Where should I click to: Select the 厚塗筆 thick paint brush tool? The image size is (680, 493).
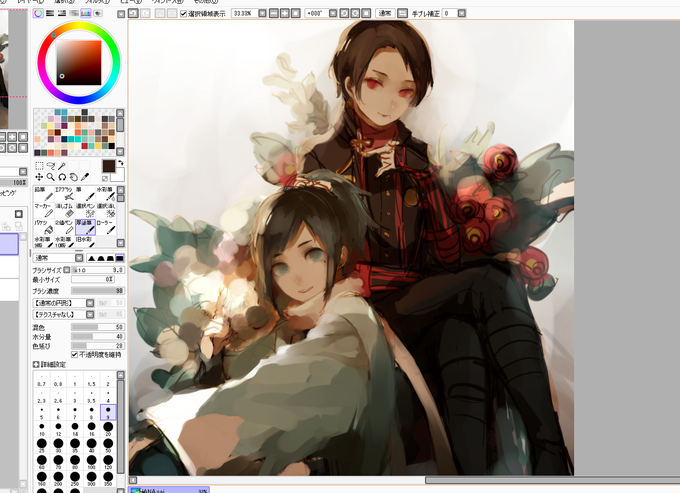85,227
